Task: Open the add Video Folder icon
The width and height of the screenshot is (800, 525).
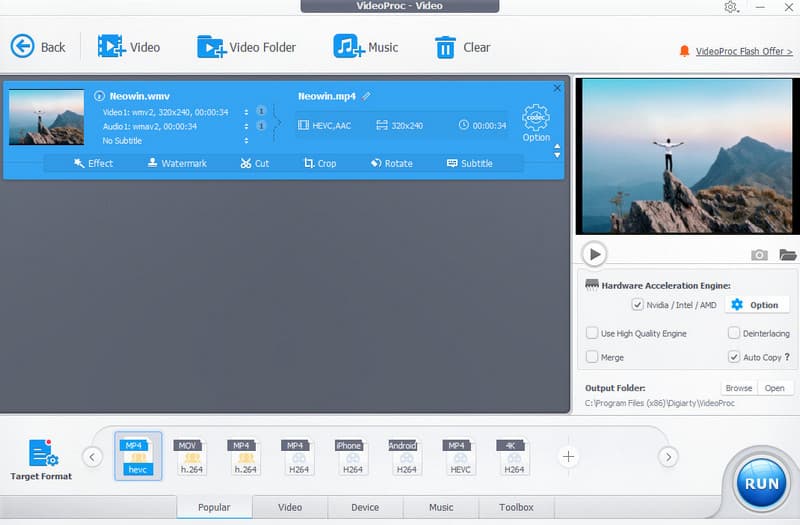Action: click(x=210, y=46)
